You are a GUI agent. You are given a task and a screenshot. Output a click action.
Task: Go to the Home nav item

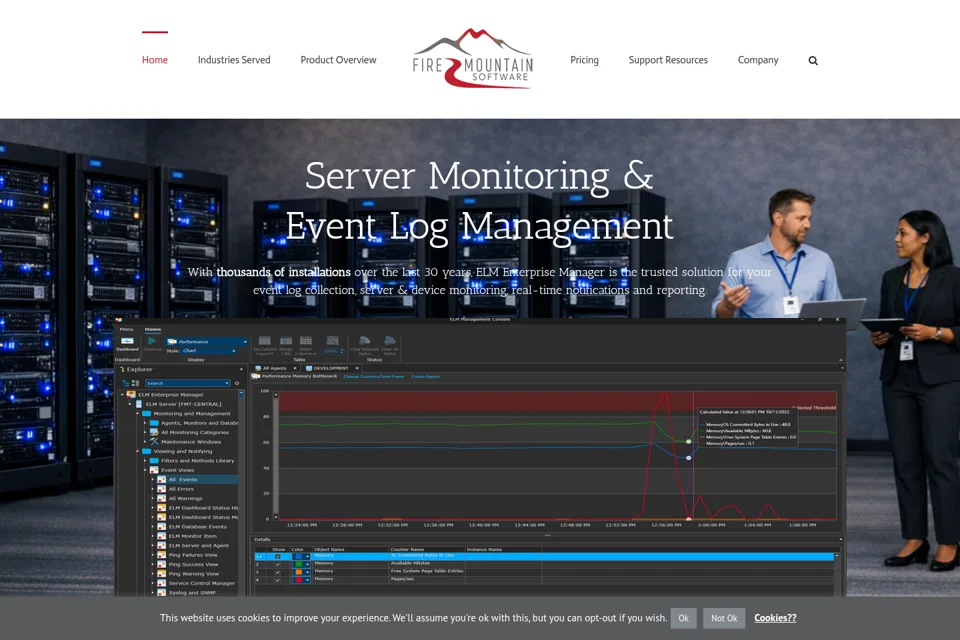tap(155, 60)
